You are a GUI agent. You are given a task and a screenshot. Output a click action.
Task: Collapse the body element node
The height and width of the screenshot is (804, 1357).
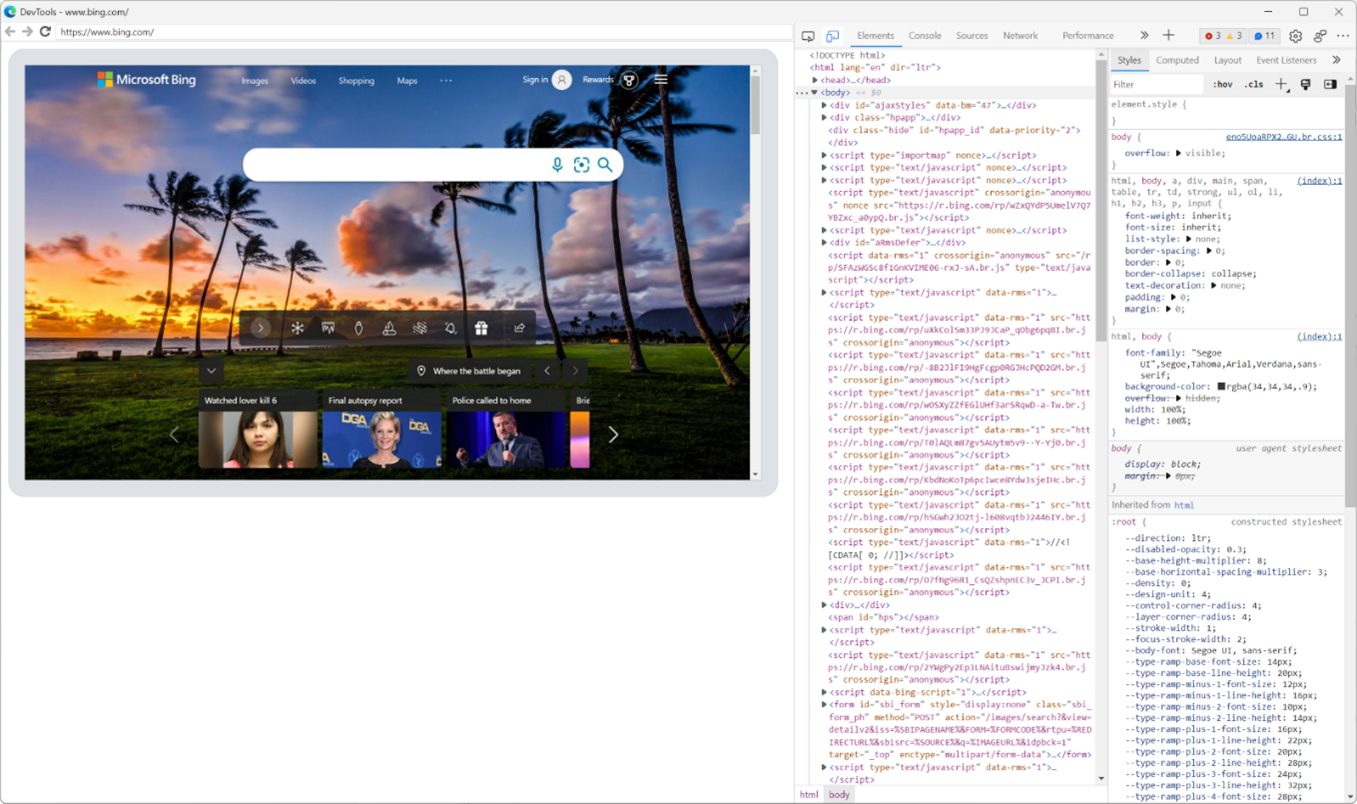coord(813,92)
